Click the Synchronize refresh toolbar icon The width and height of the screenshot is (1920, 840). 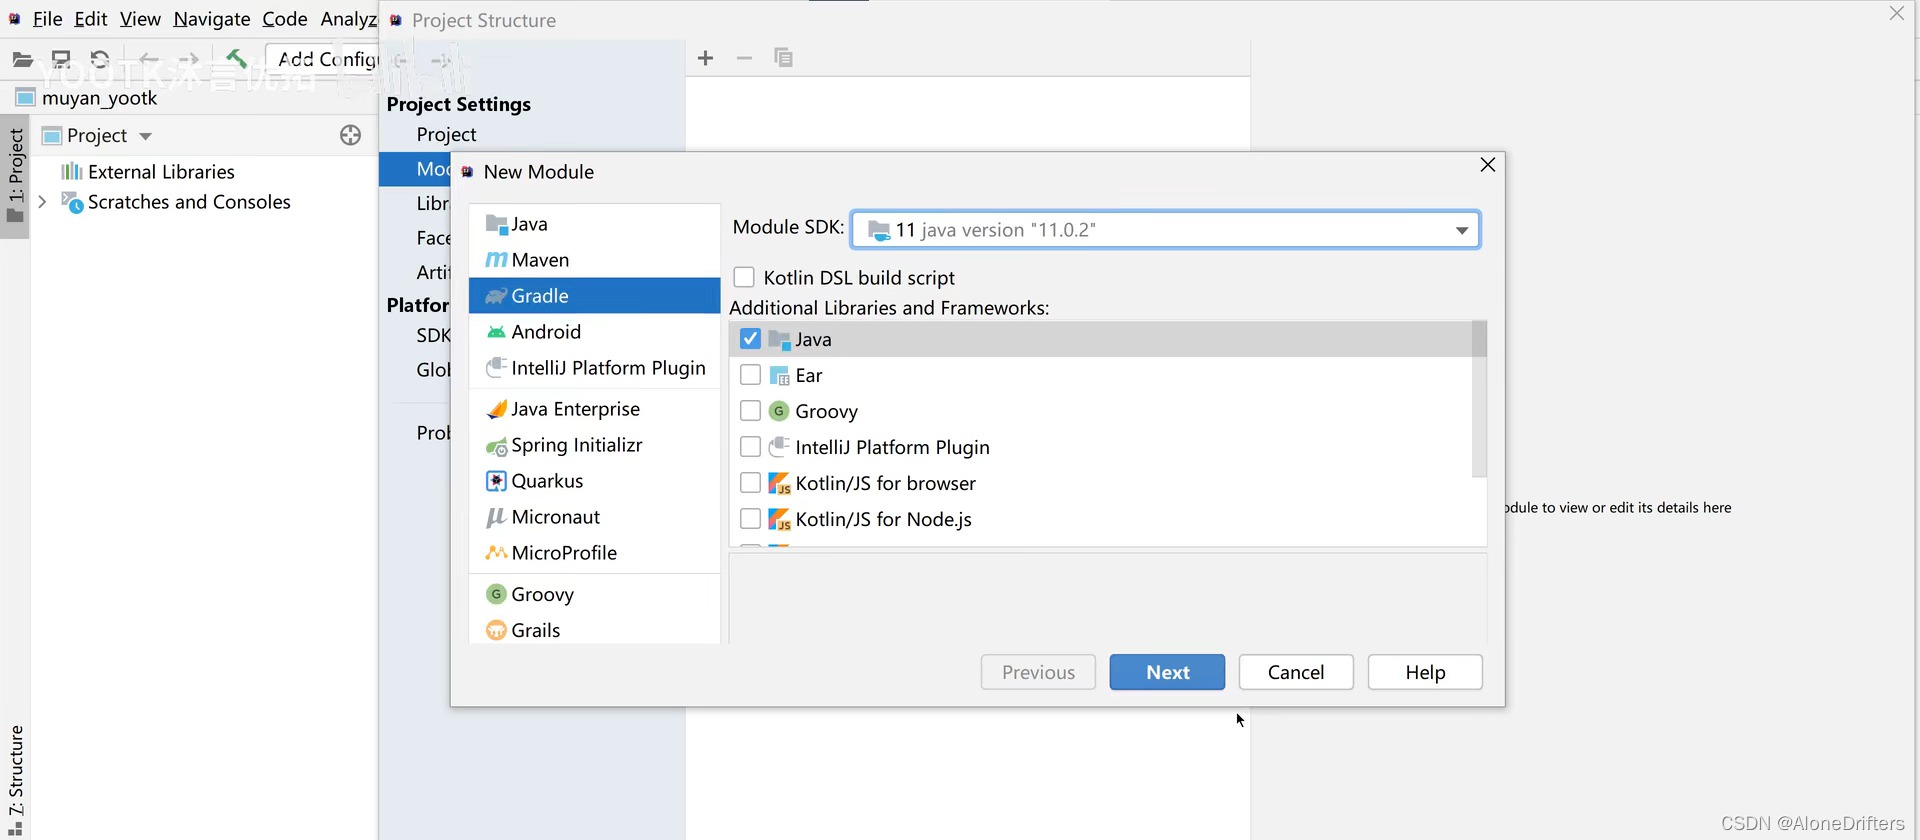click(x=99, y=59)
